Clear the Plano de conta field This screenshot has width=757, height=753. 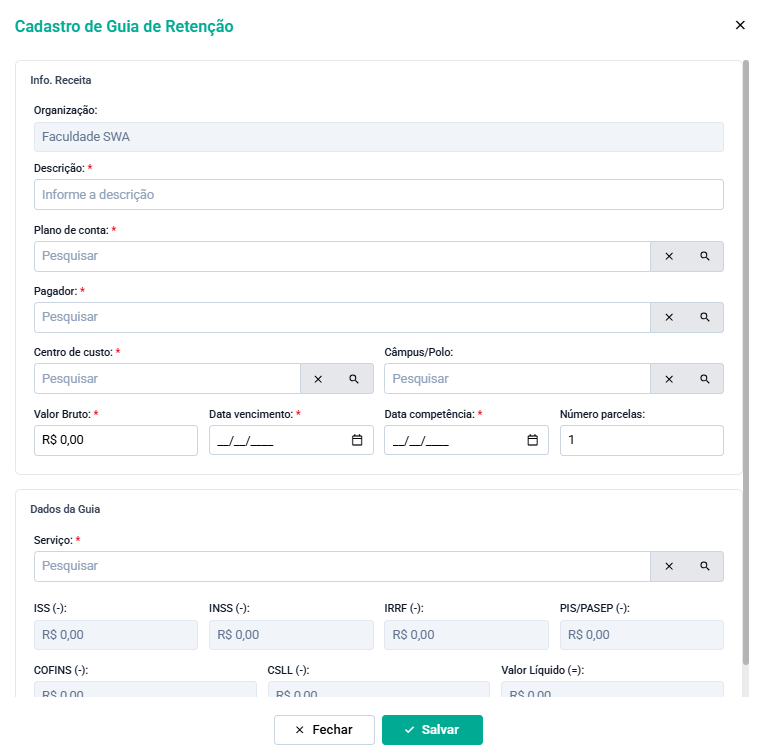click(669, 256)
